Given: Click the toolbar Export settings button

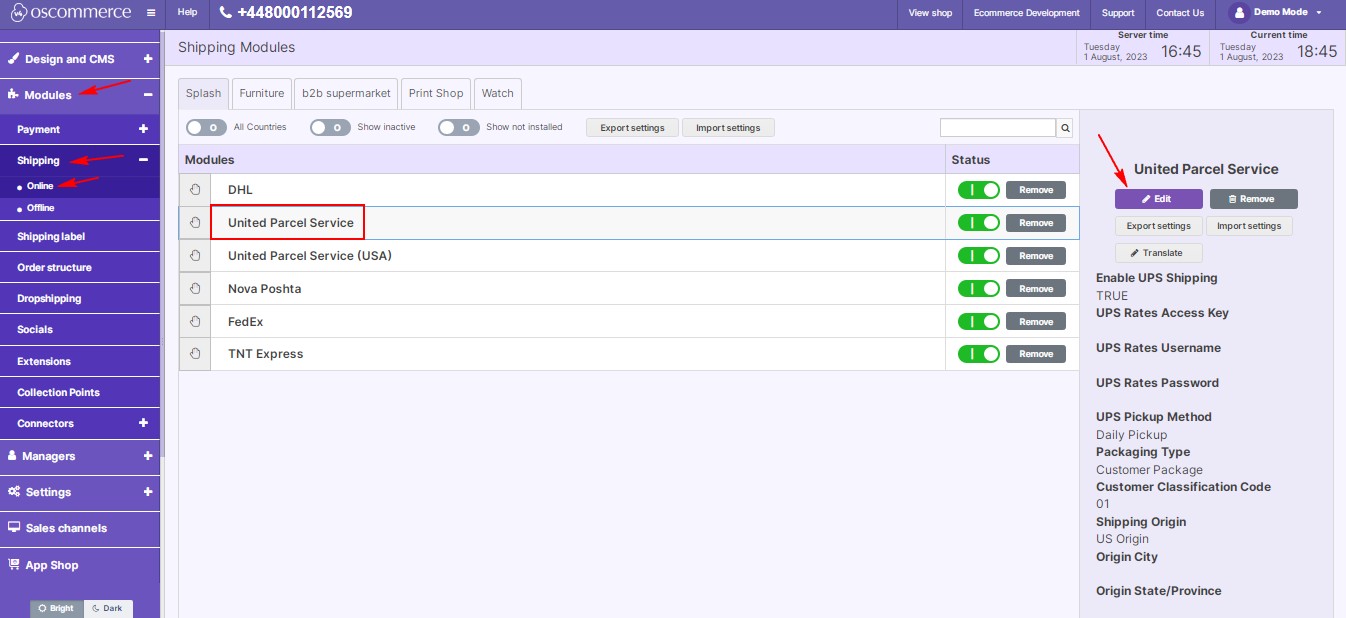Looking at the screenshot, I should [632, 128].
